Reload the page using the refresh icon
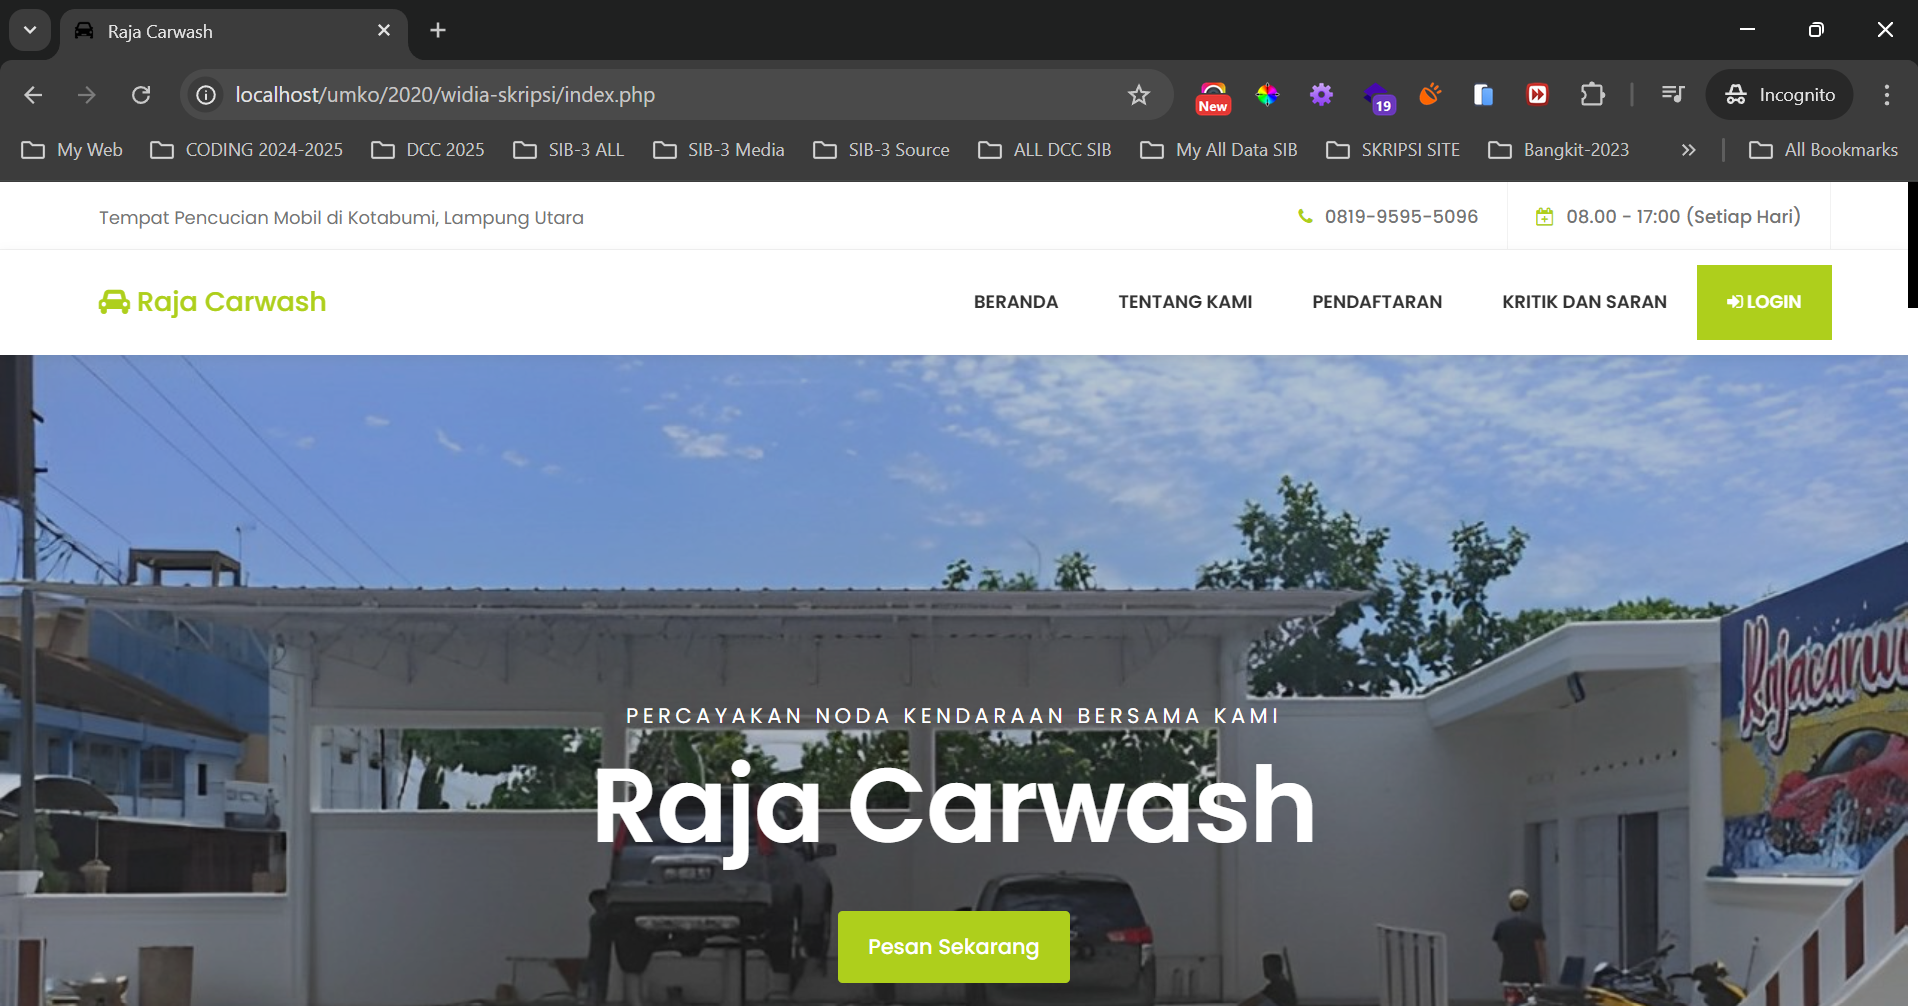Viewport: 1918px width, 1006px height. pyautogui.click(x=141, y=94)
